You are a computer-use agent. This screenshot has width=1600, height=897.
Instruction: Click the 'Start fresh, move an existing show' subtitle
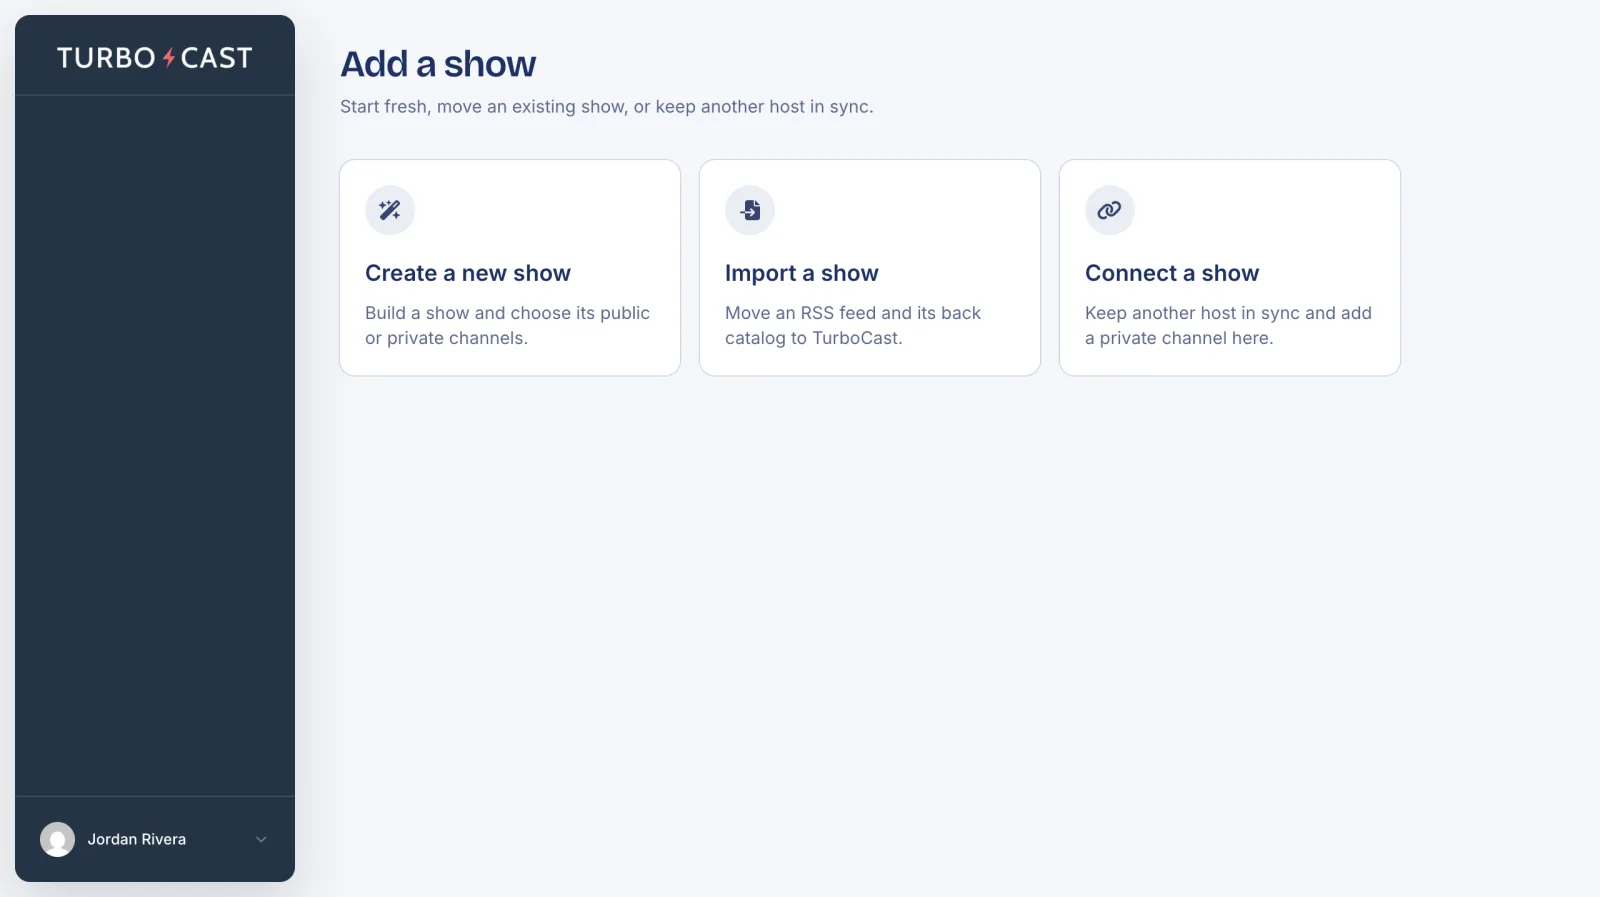[607, 106]
